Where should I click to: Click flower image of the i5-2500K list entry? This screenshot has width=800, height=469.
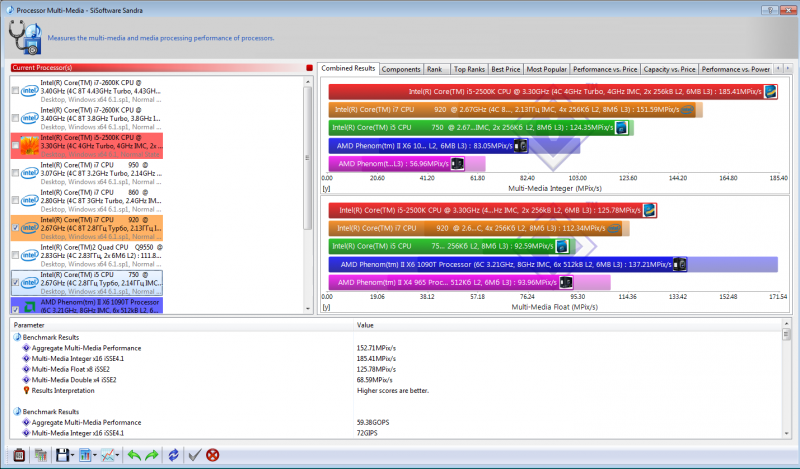click(x=30, y=145)
